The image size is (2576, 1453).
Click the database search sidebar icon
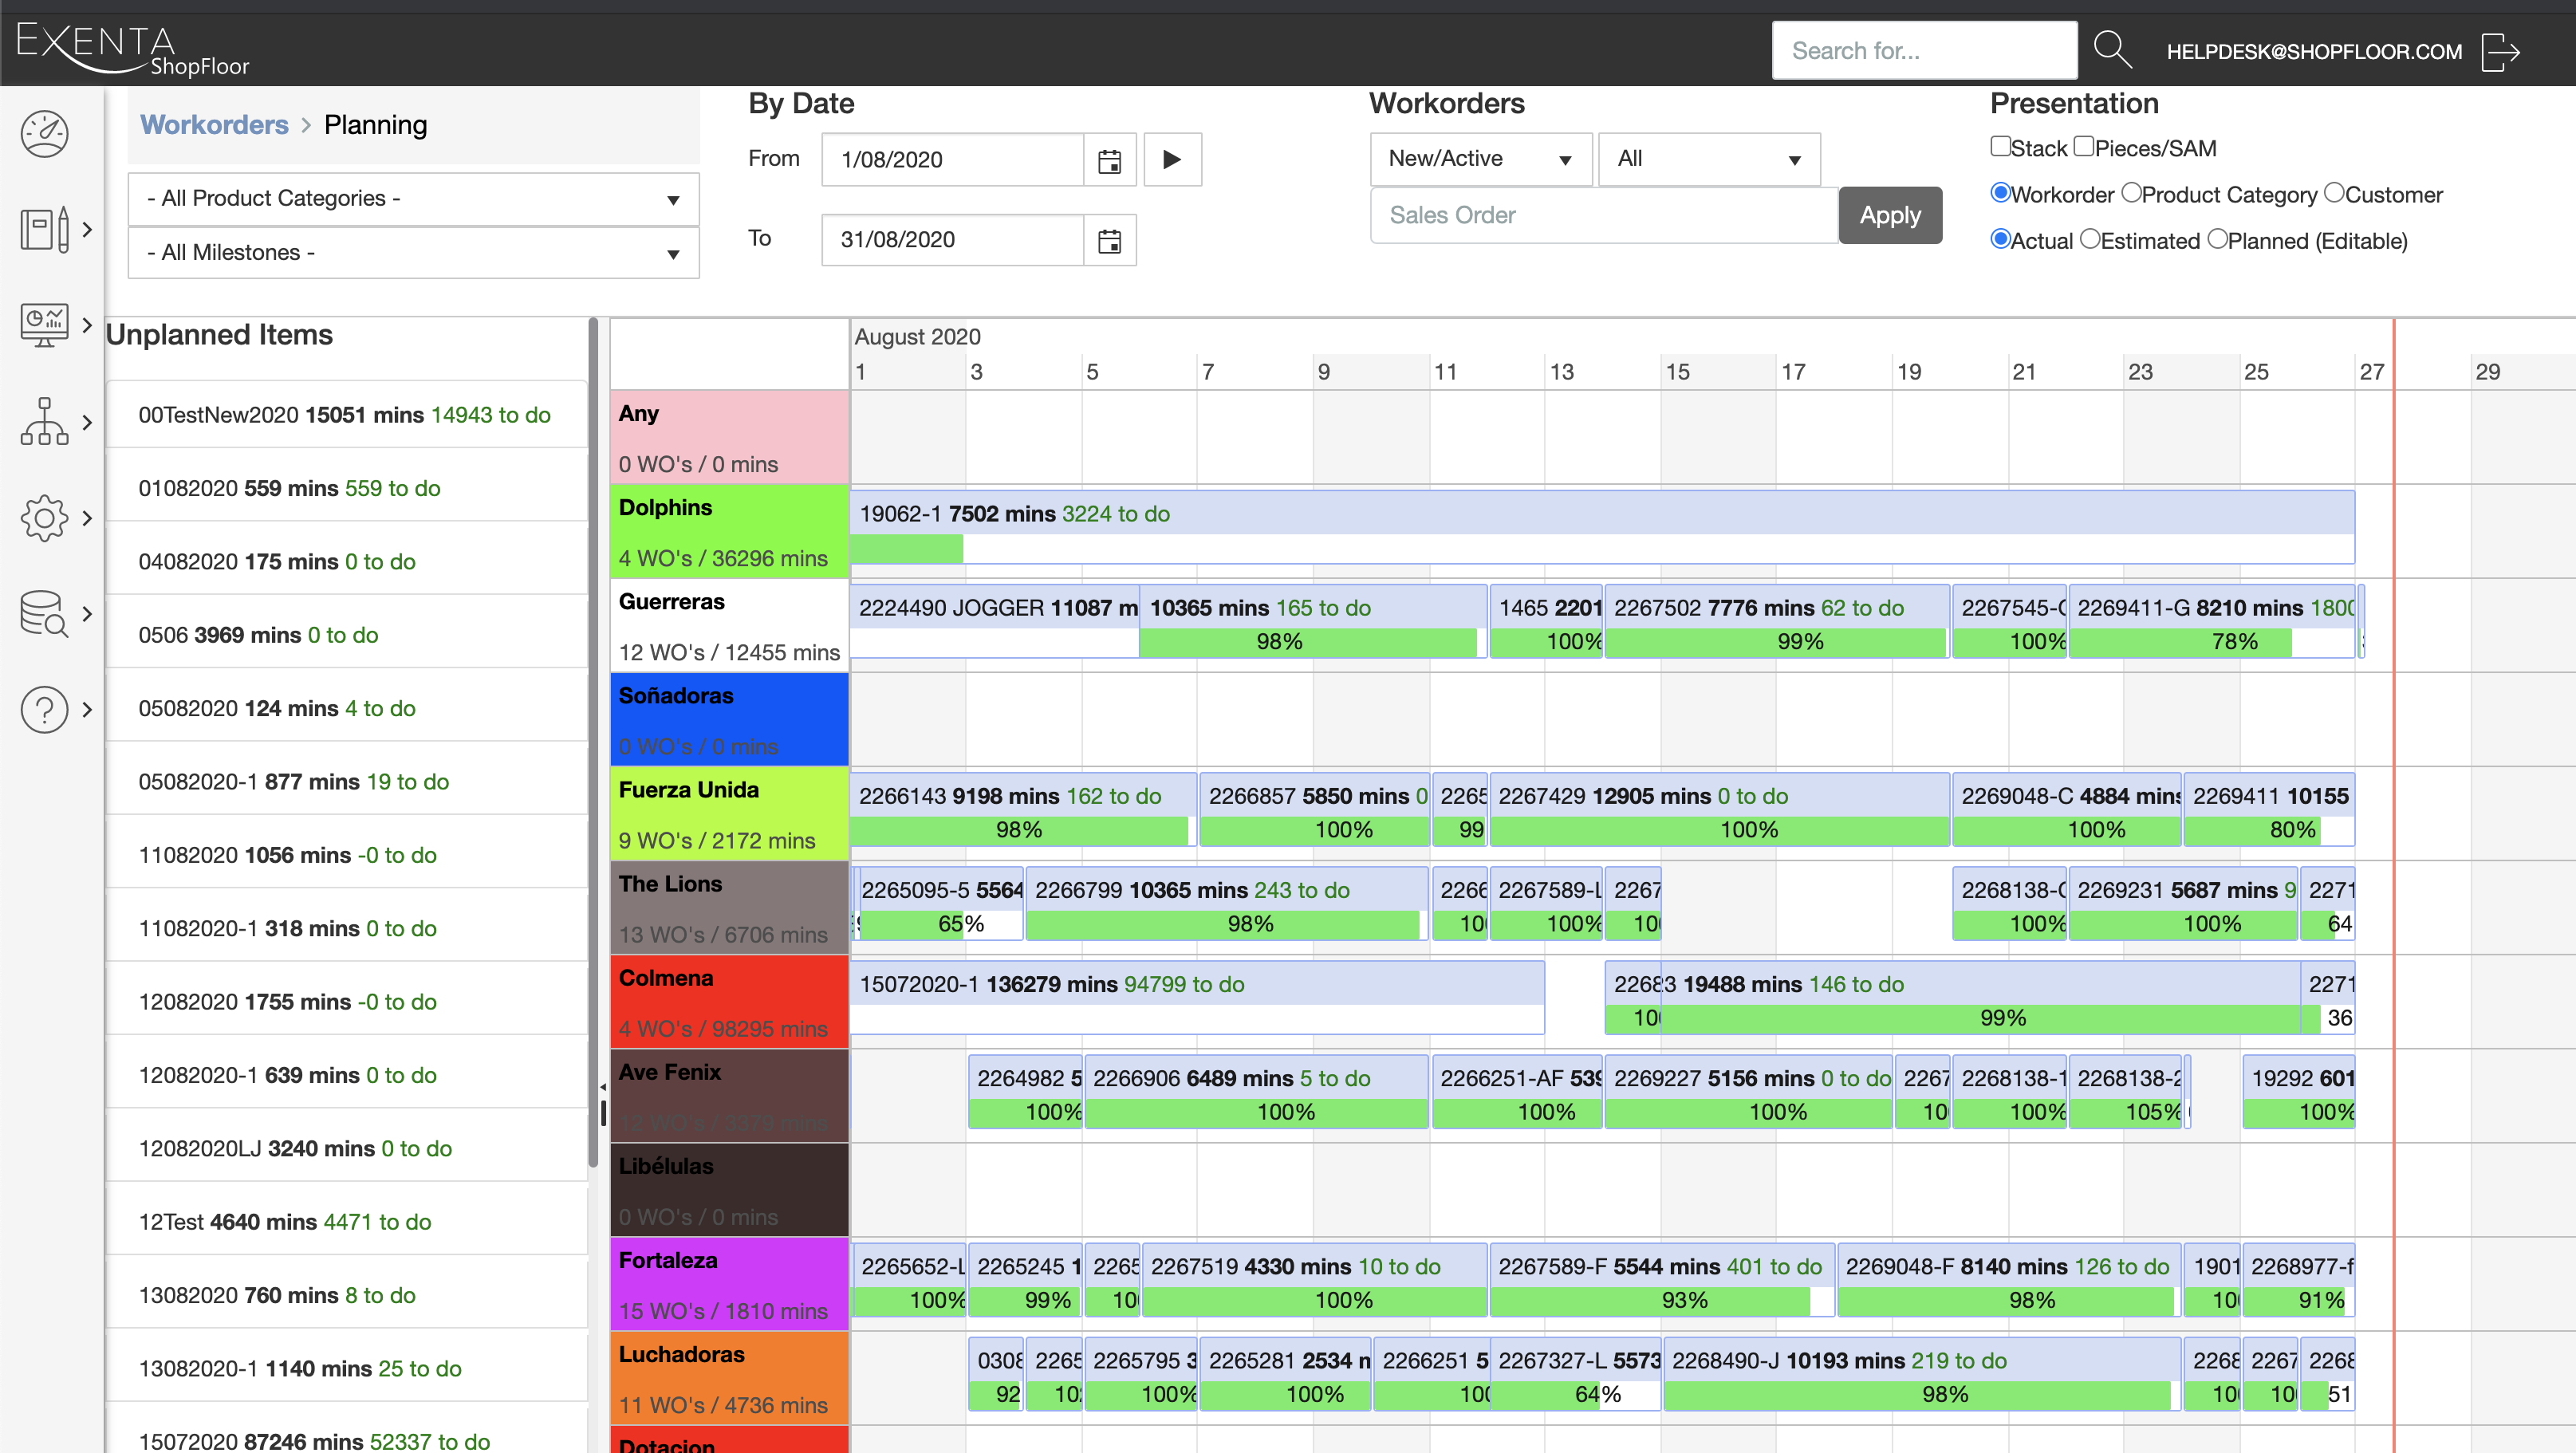point(44,613)
